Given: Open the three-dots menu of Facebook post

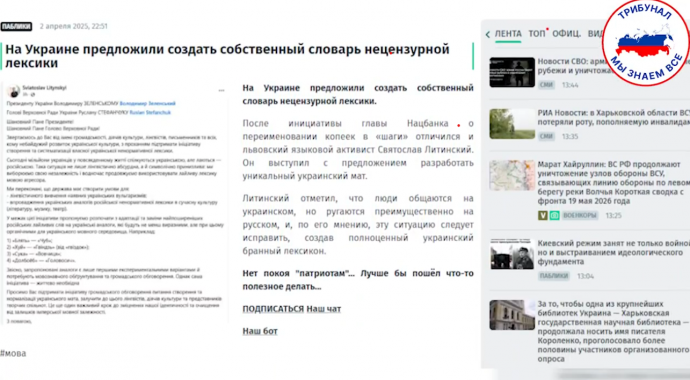Looking at the screenshot, I should point(221,90).
